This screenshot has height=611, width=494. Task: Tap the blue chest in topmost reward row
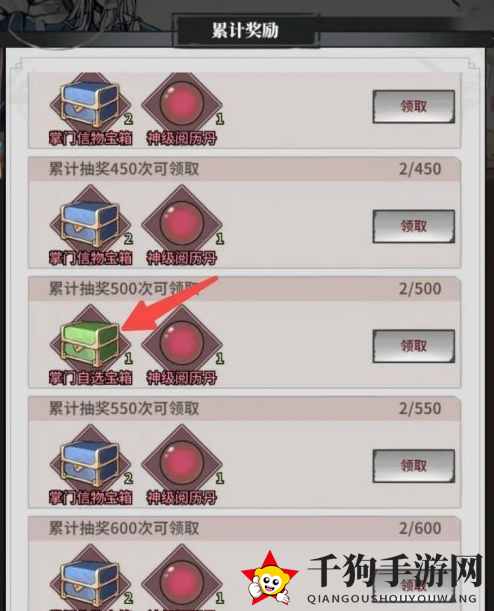[x=90, y=103]
